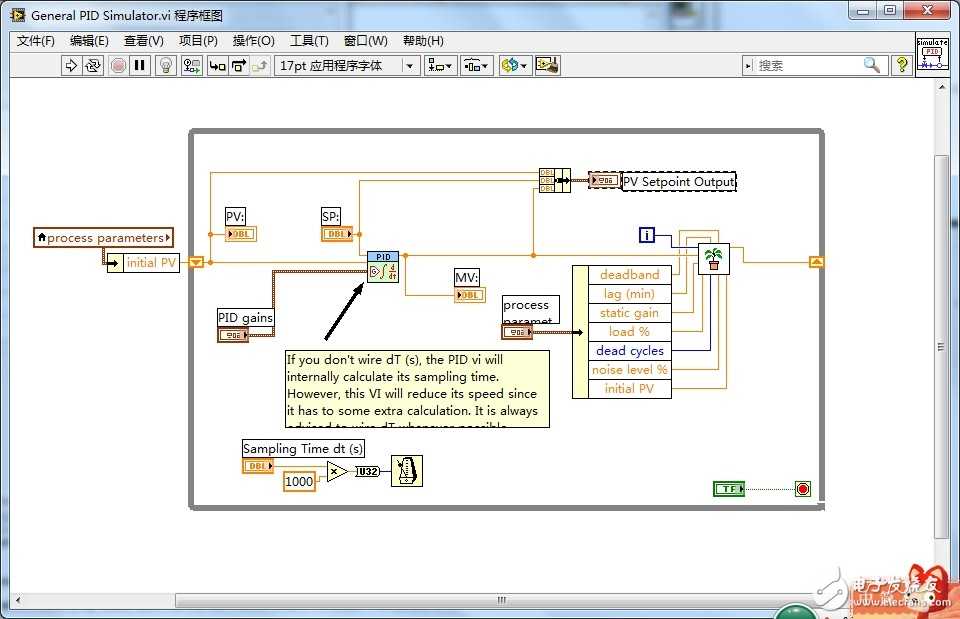Open the 工具(T) menu
Screen dimensions: 960x619
click(x=309, y=40)
